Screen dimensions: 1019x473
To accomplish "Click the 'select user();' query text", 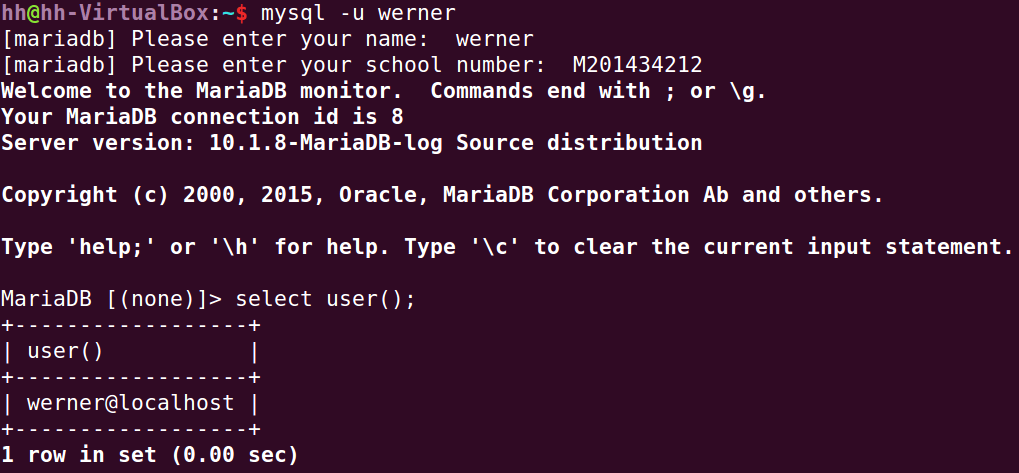I will [x=326, y=299].
